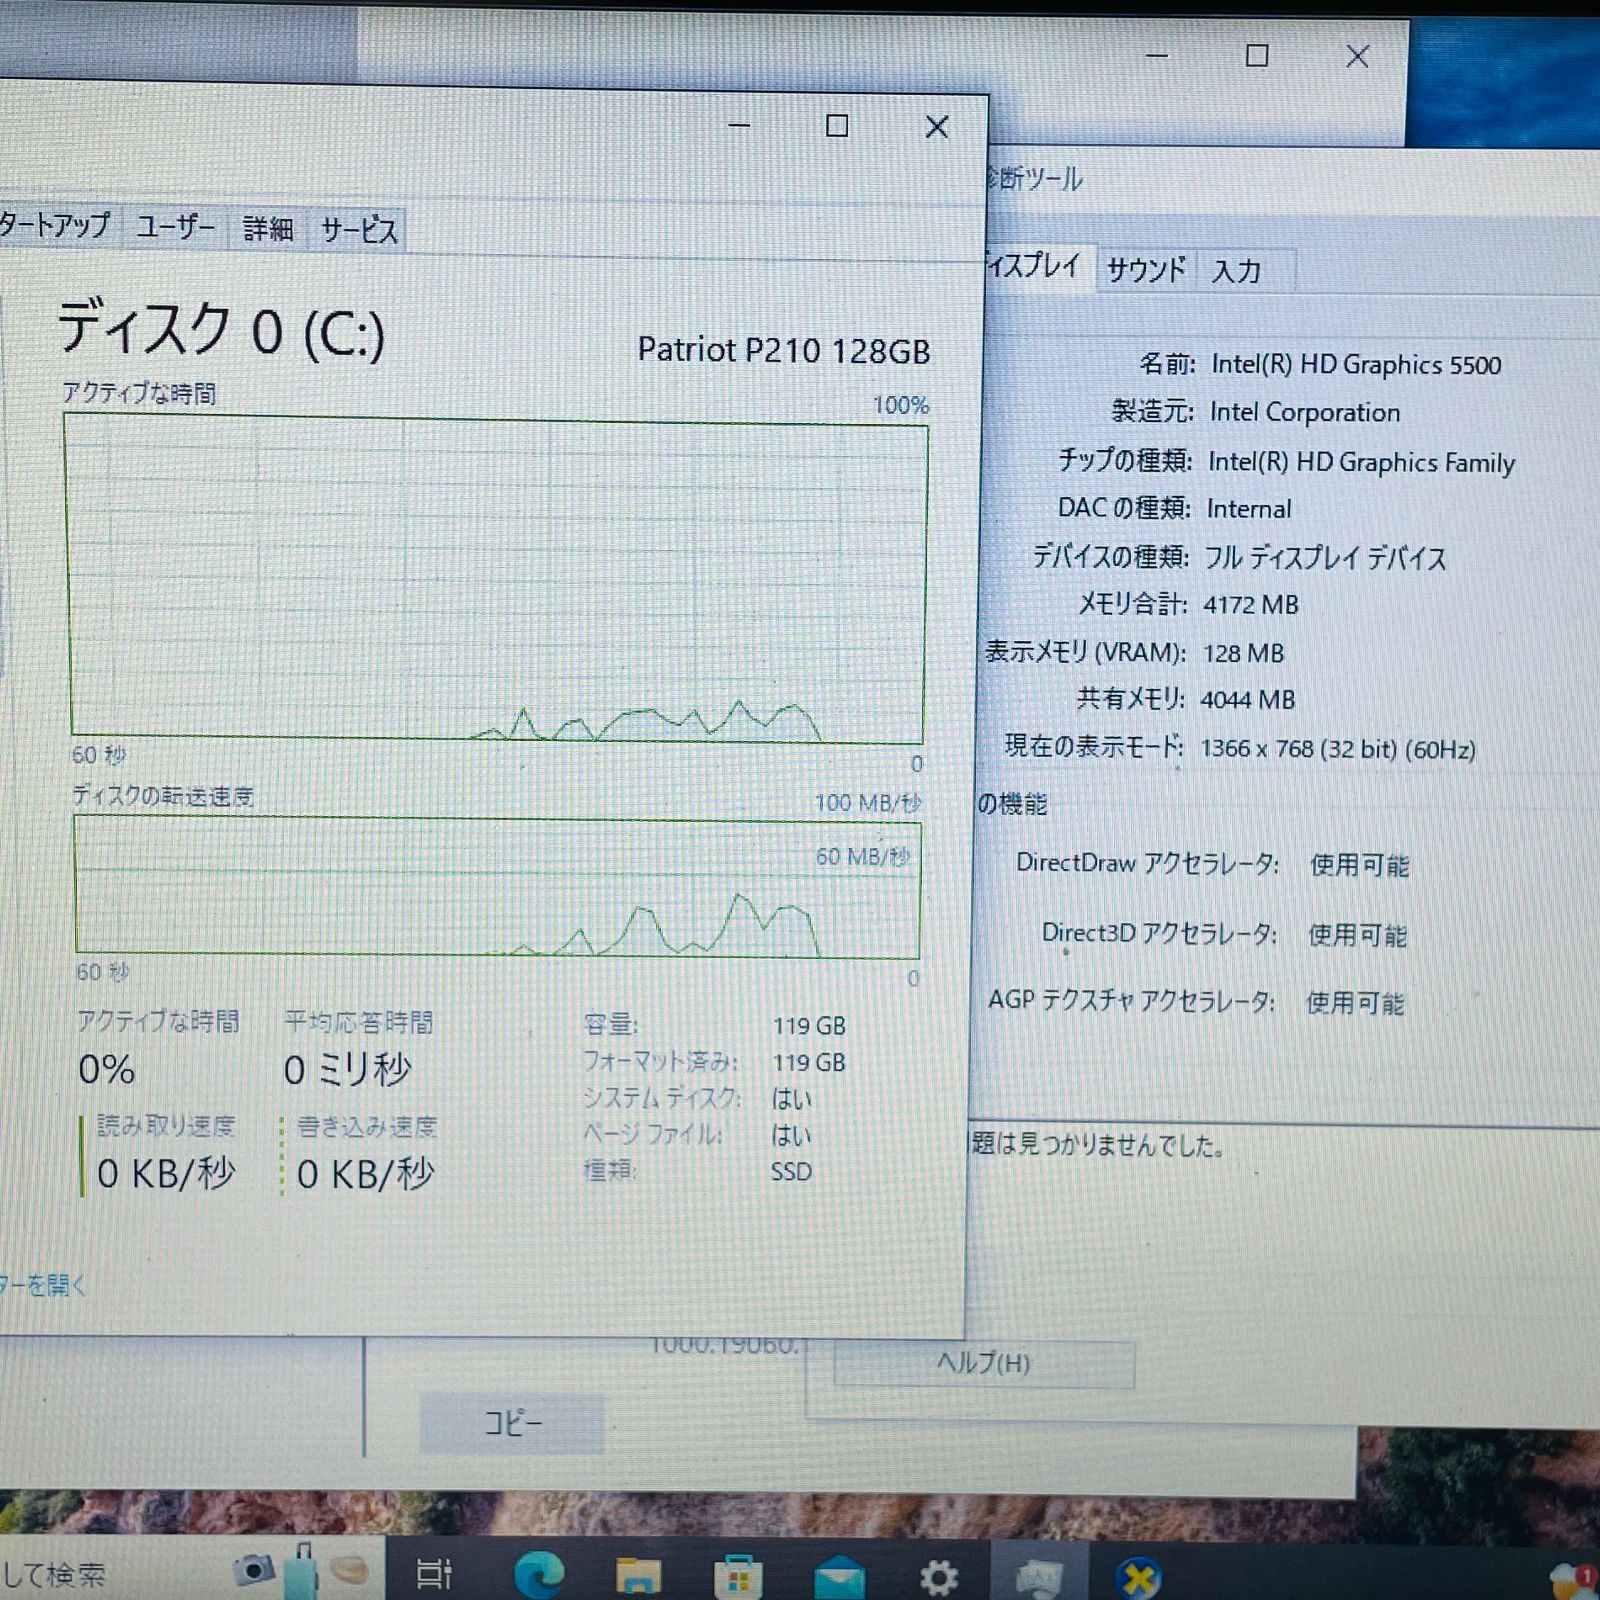Screen dimensions: 1600x1600
Task: Open the サービス tab
Action: click(358, 231)
